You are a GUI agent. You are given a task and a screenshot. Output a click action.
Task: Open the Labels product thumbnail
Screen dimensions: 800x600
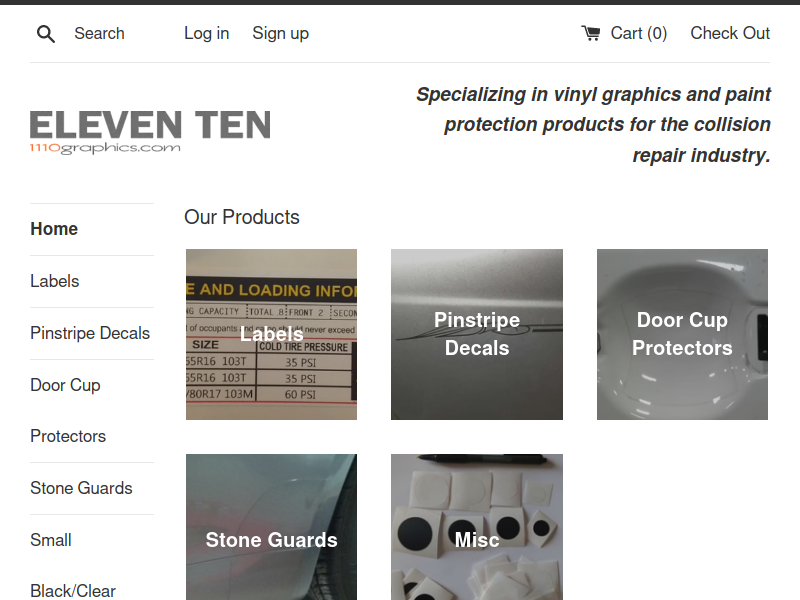271,335
